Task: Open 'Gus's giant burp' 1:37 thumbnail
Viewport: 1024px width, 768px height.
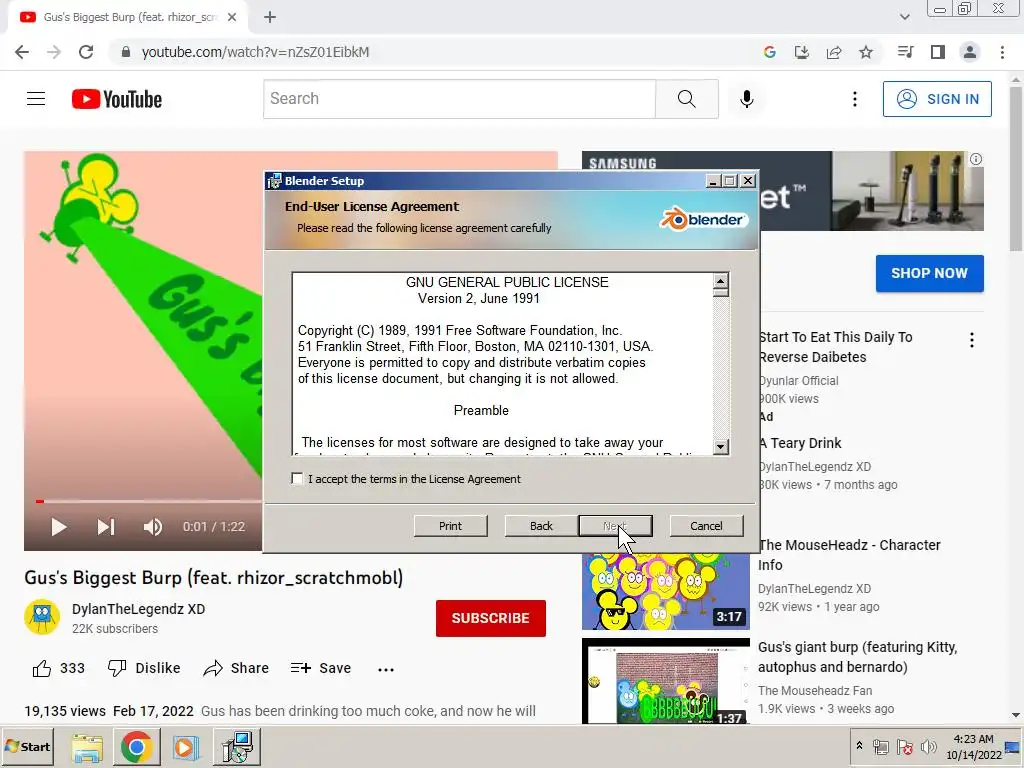Action: (x=665, y=681)
